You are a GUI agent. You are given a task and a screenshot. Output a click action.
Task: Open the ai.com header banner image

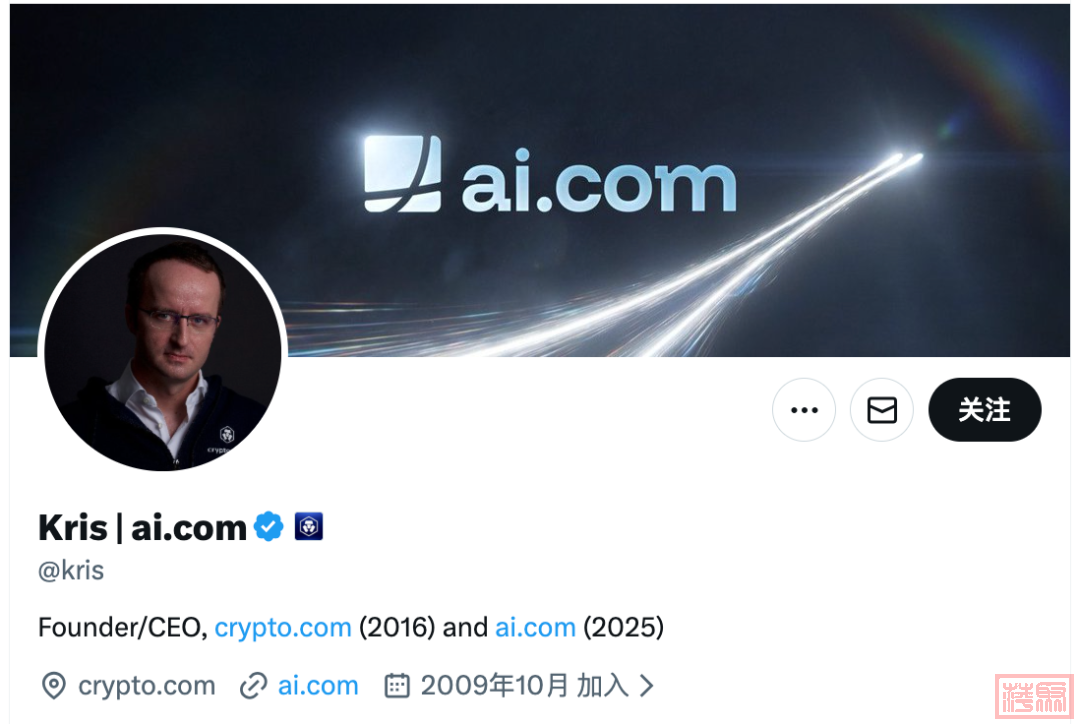tap(540, 180)
